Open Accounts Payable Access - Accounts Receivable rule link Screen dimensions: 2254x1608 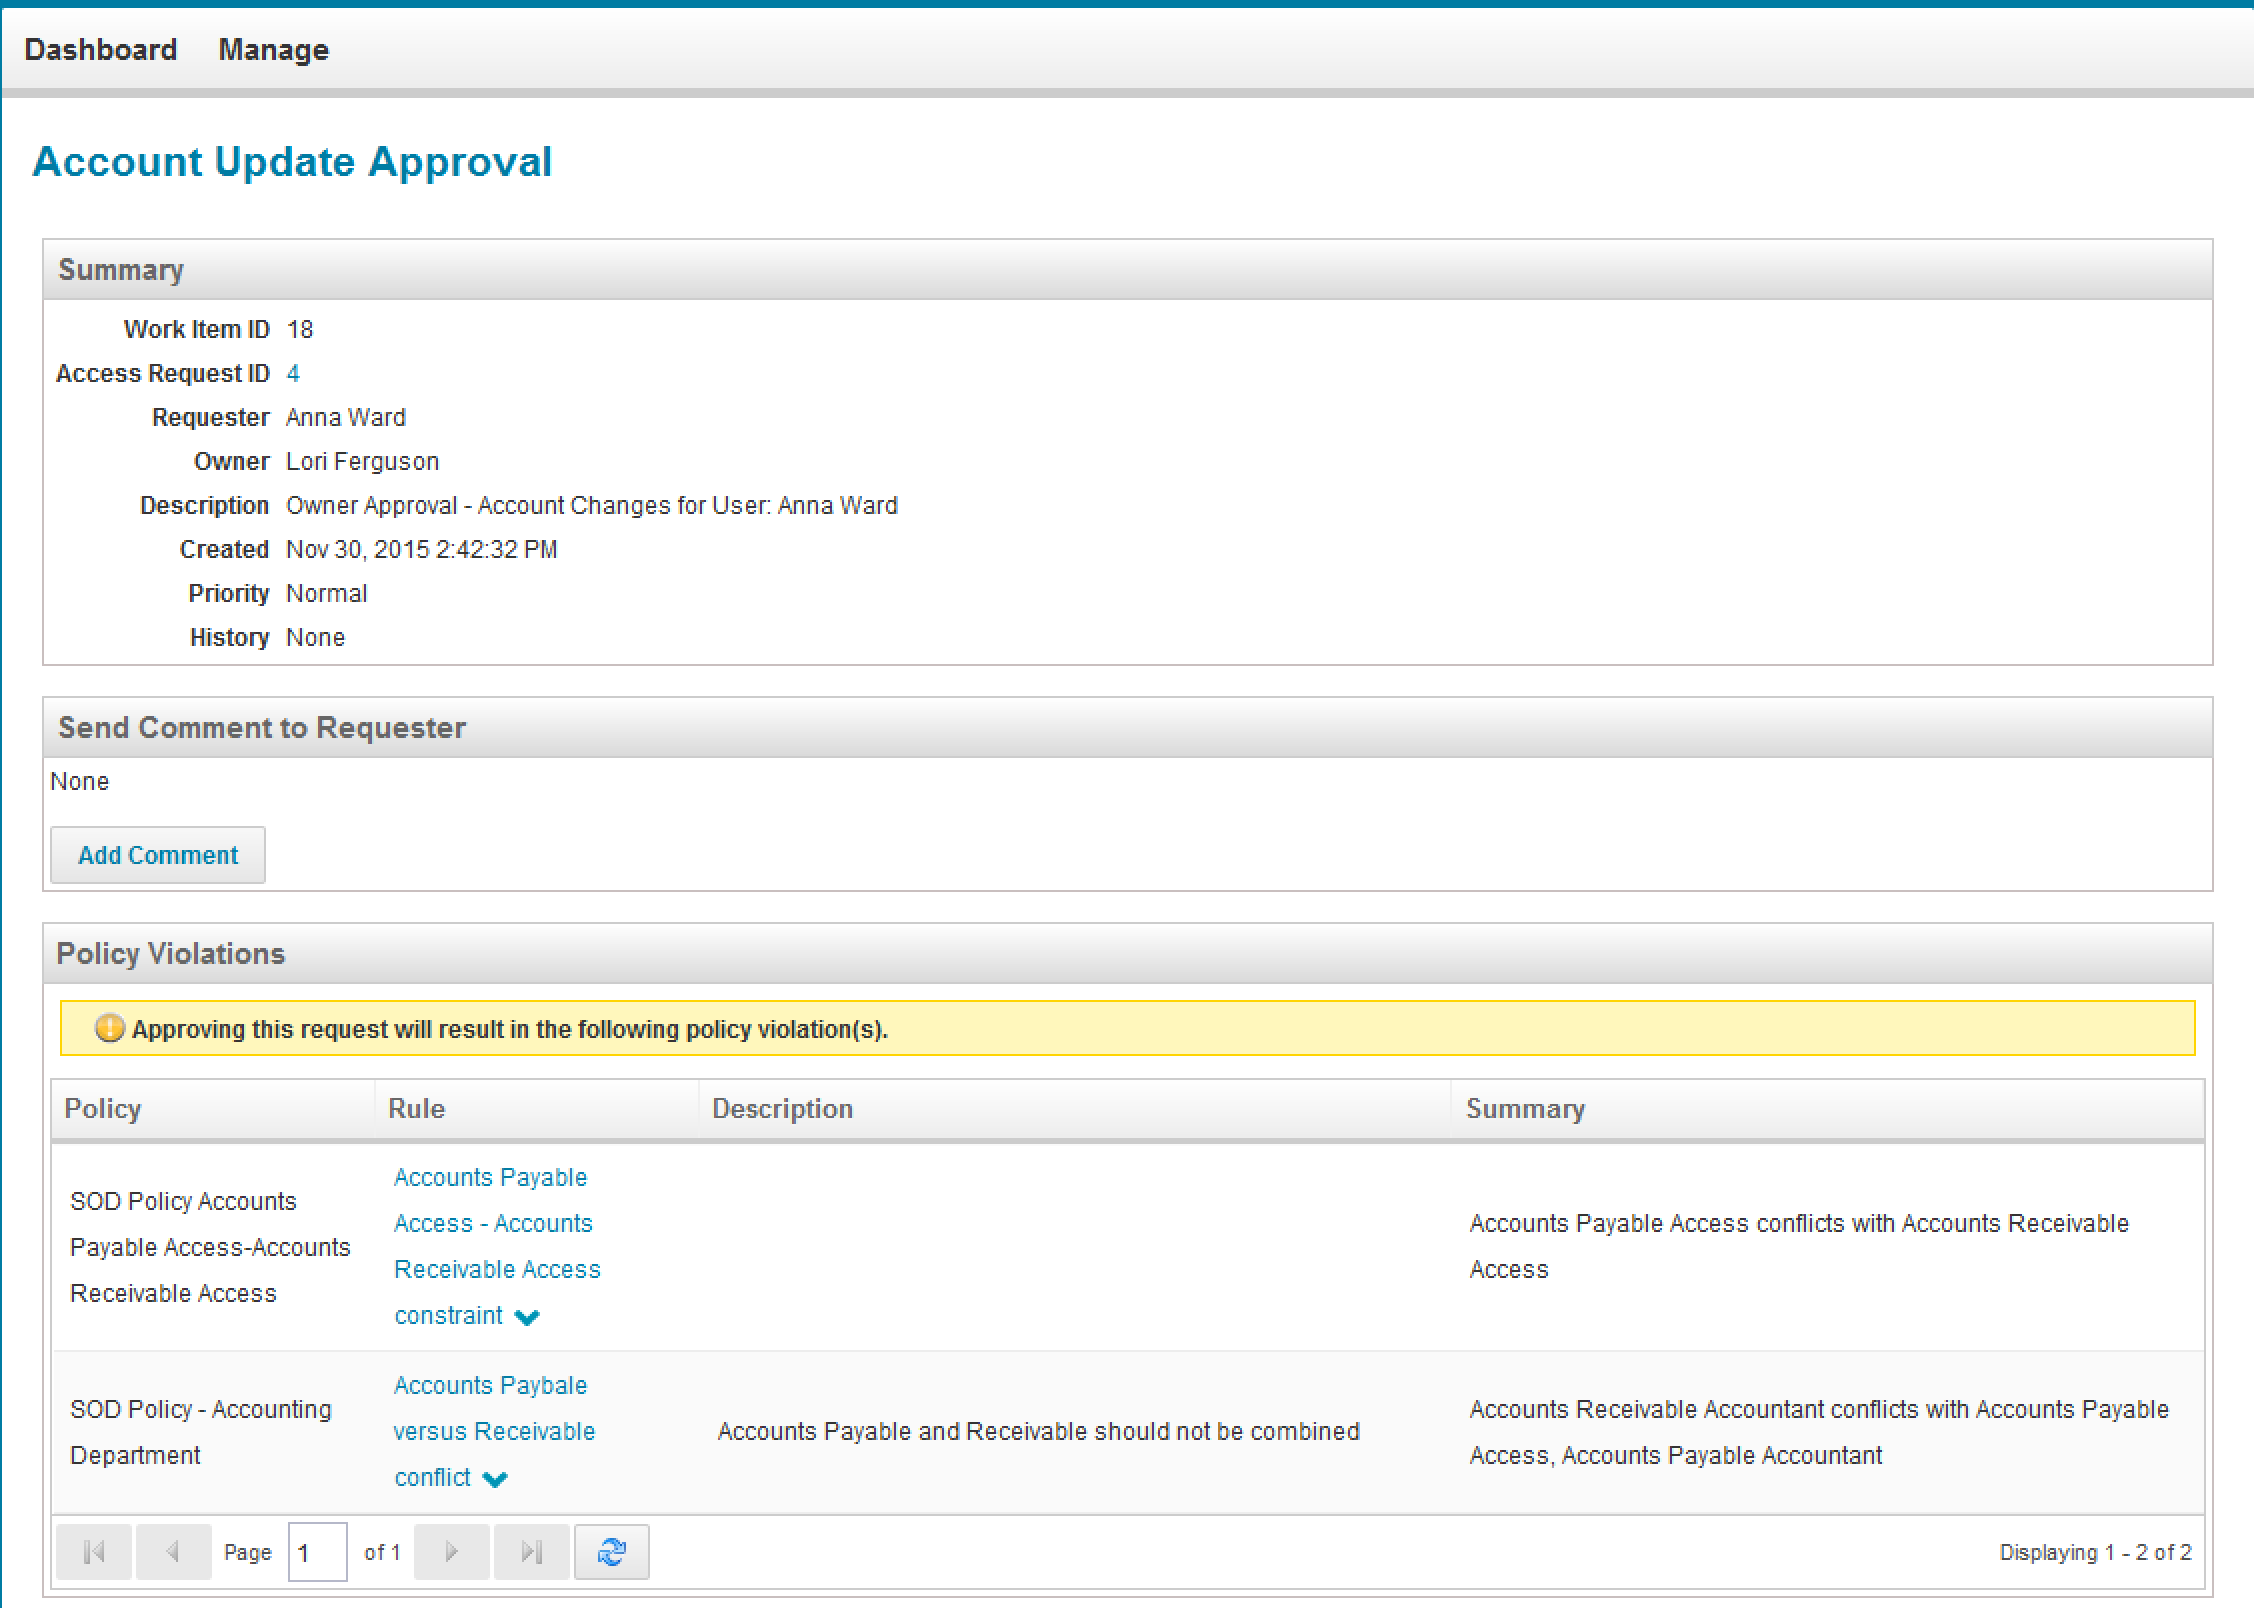tap(497, 1246)
